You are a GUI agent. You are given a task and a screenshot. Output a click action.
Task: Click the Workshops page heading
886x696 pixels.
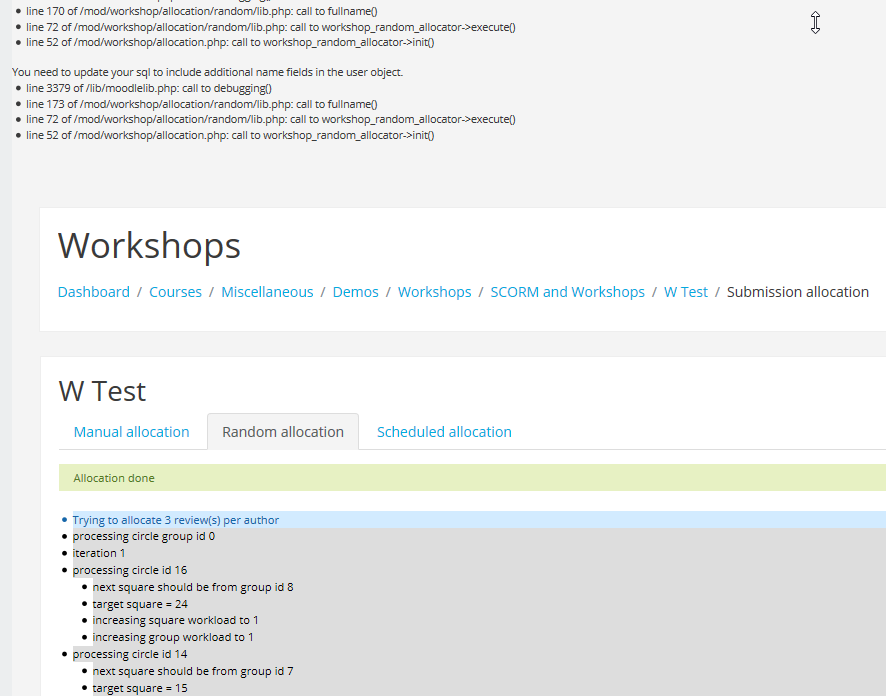149,245
